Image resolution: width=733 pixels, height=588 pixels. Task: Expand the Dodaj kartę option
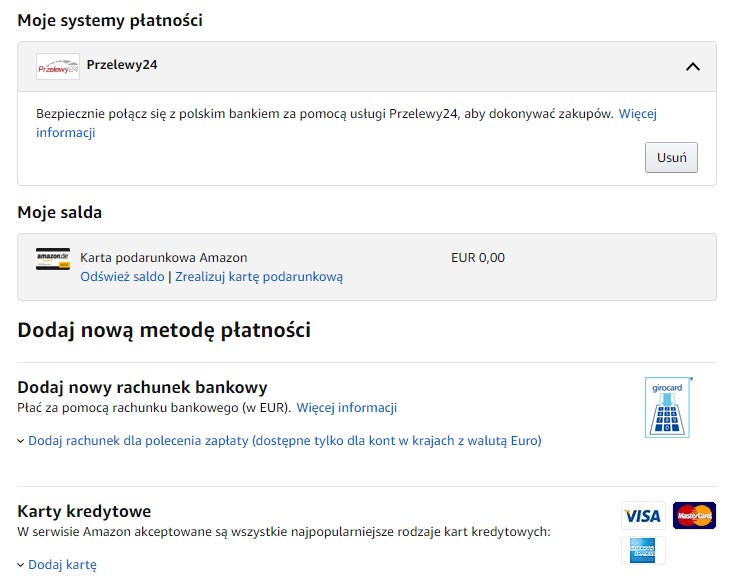click(62, 565)
